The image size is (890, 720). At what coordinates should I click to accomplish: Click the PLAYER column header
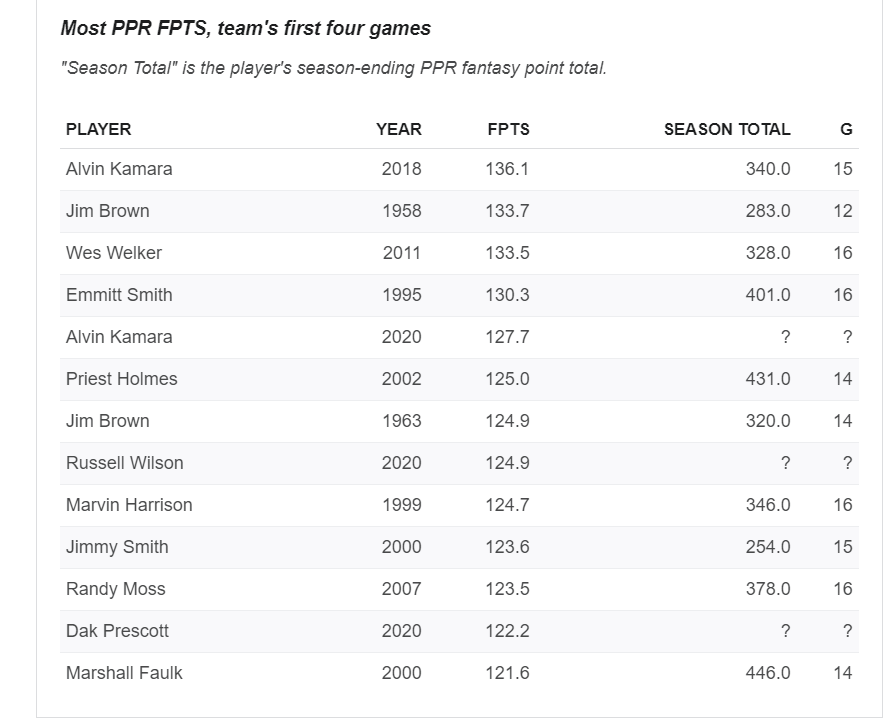pos(98,129)
